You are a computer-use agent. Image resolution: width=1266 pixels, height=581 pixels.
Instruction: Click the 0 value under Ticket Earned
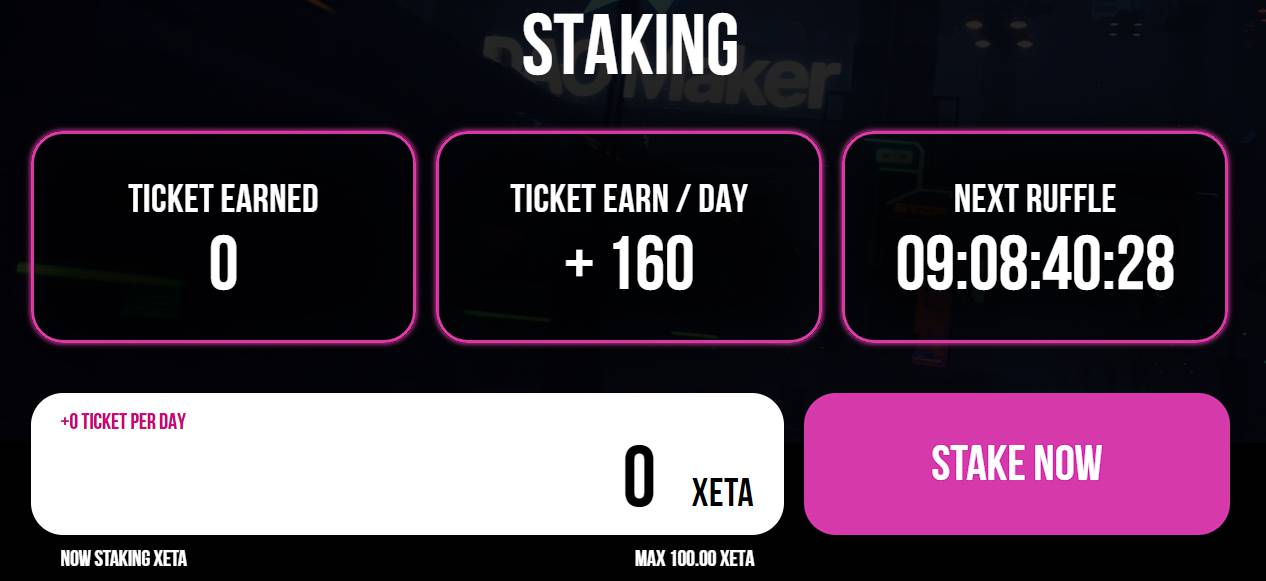pos(223,265)
